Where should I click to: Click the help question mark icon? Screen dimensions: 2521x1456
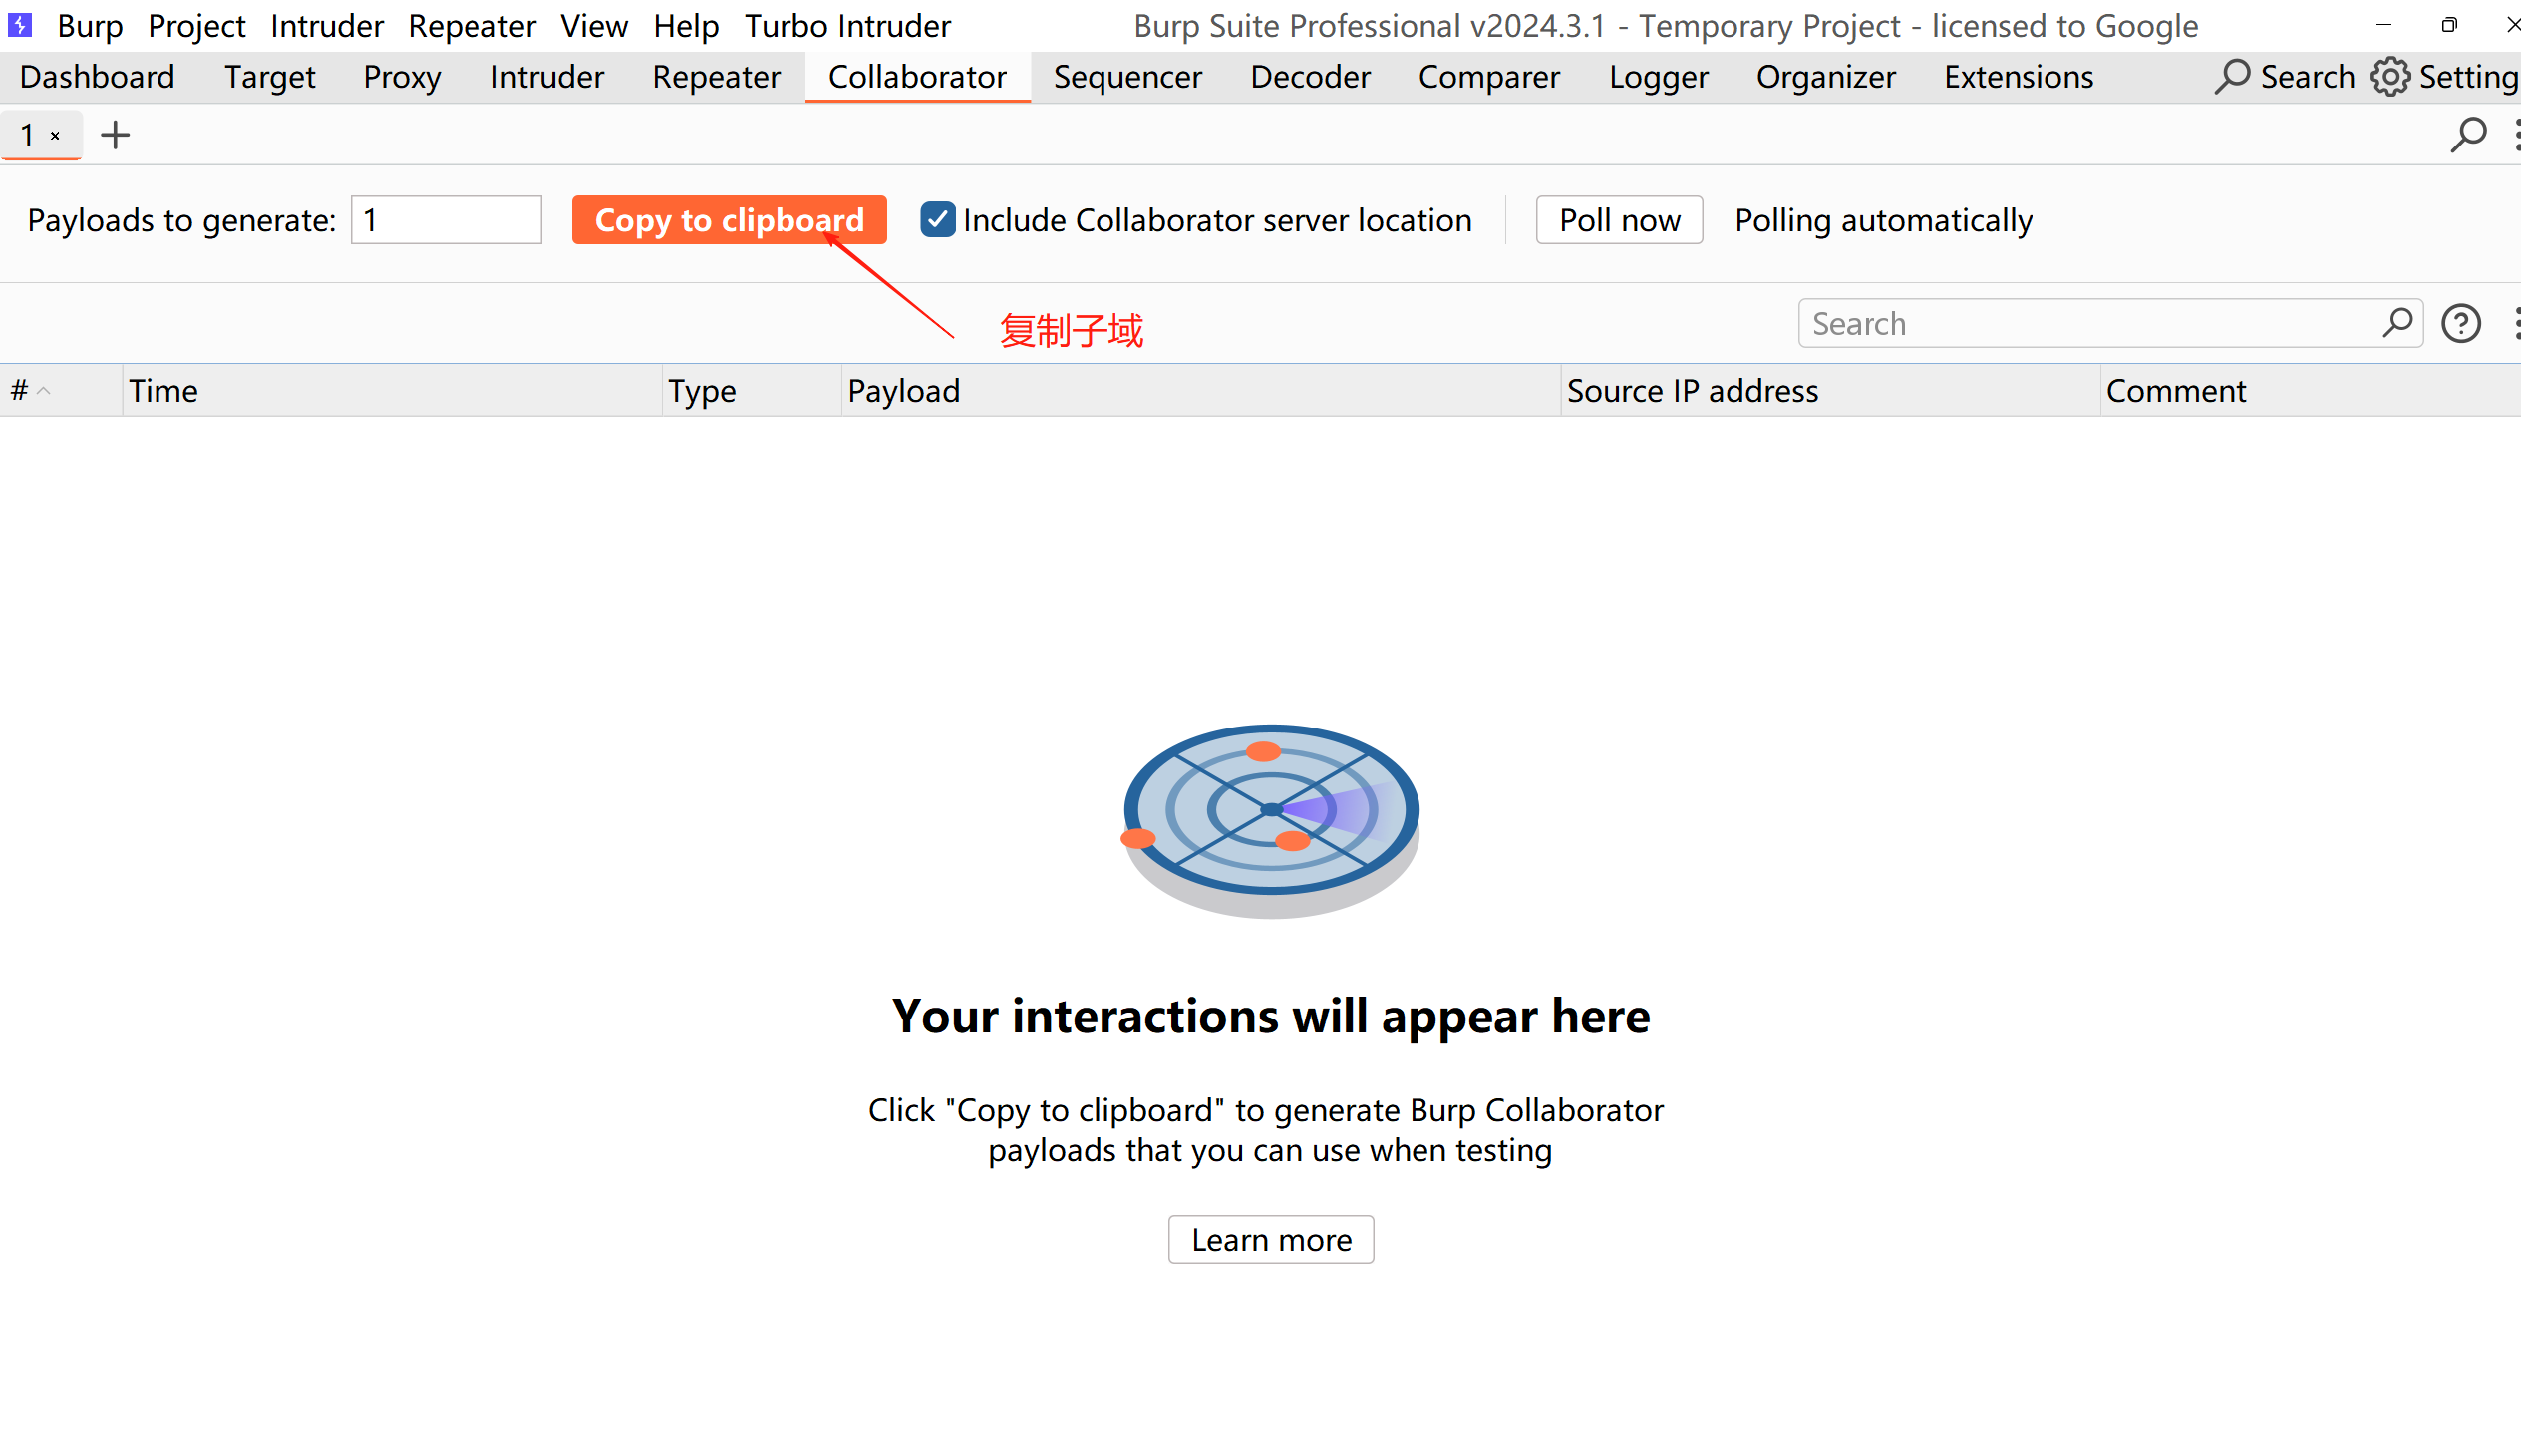[x=2460, y=323]
